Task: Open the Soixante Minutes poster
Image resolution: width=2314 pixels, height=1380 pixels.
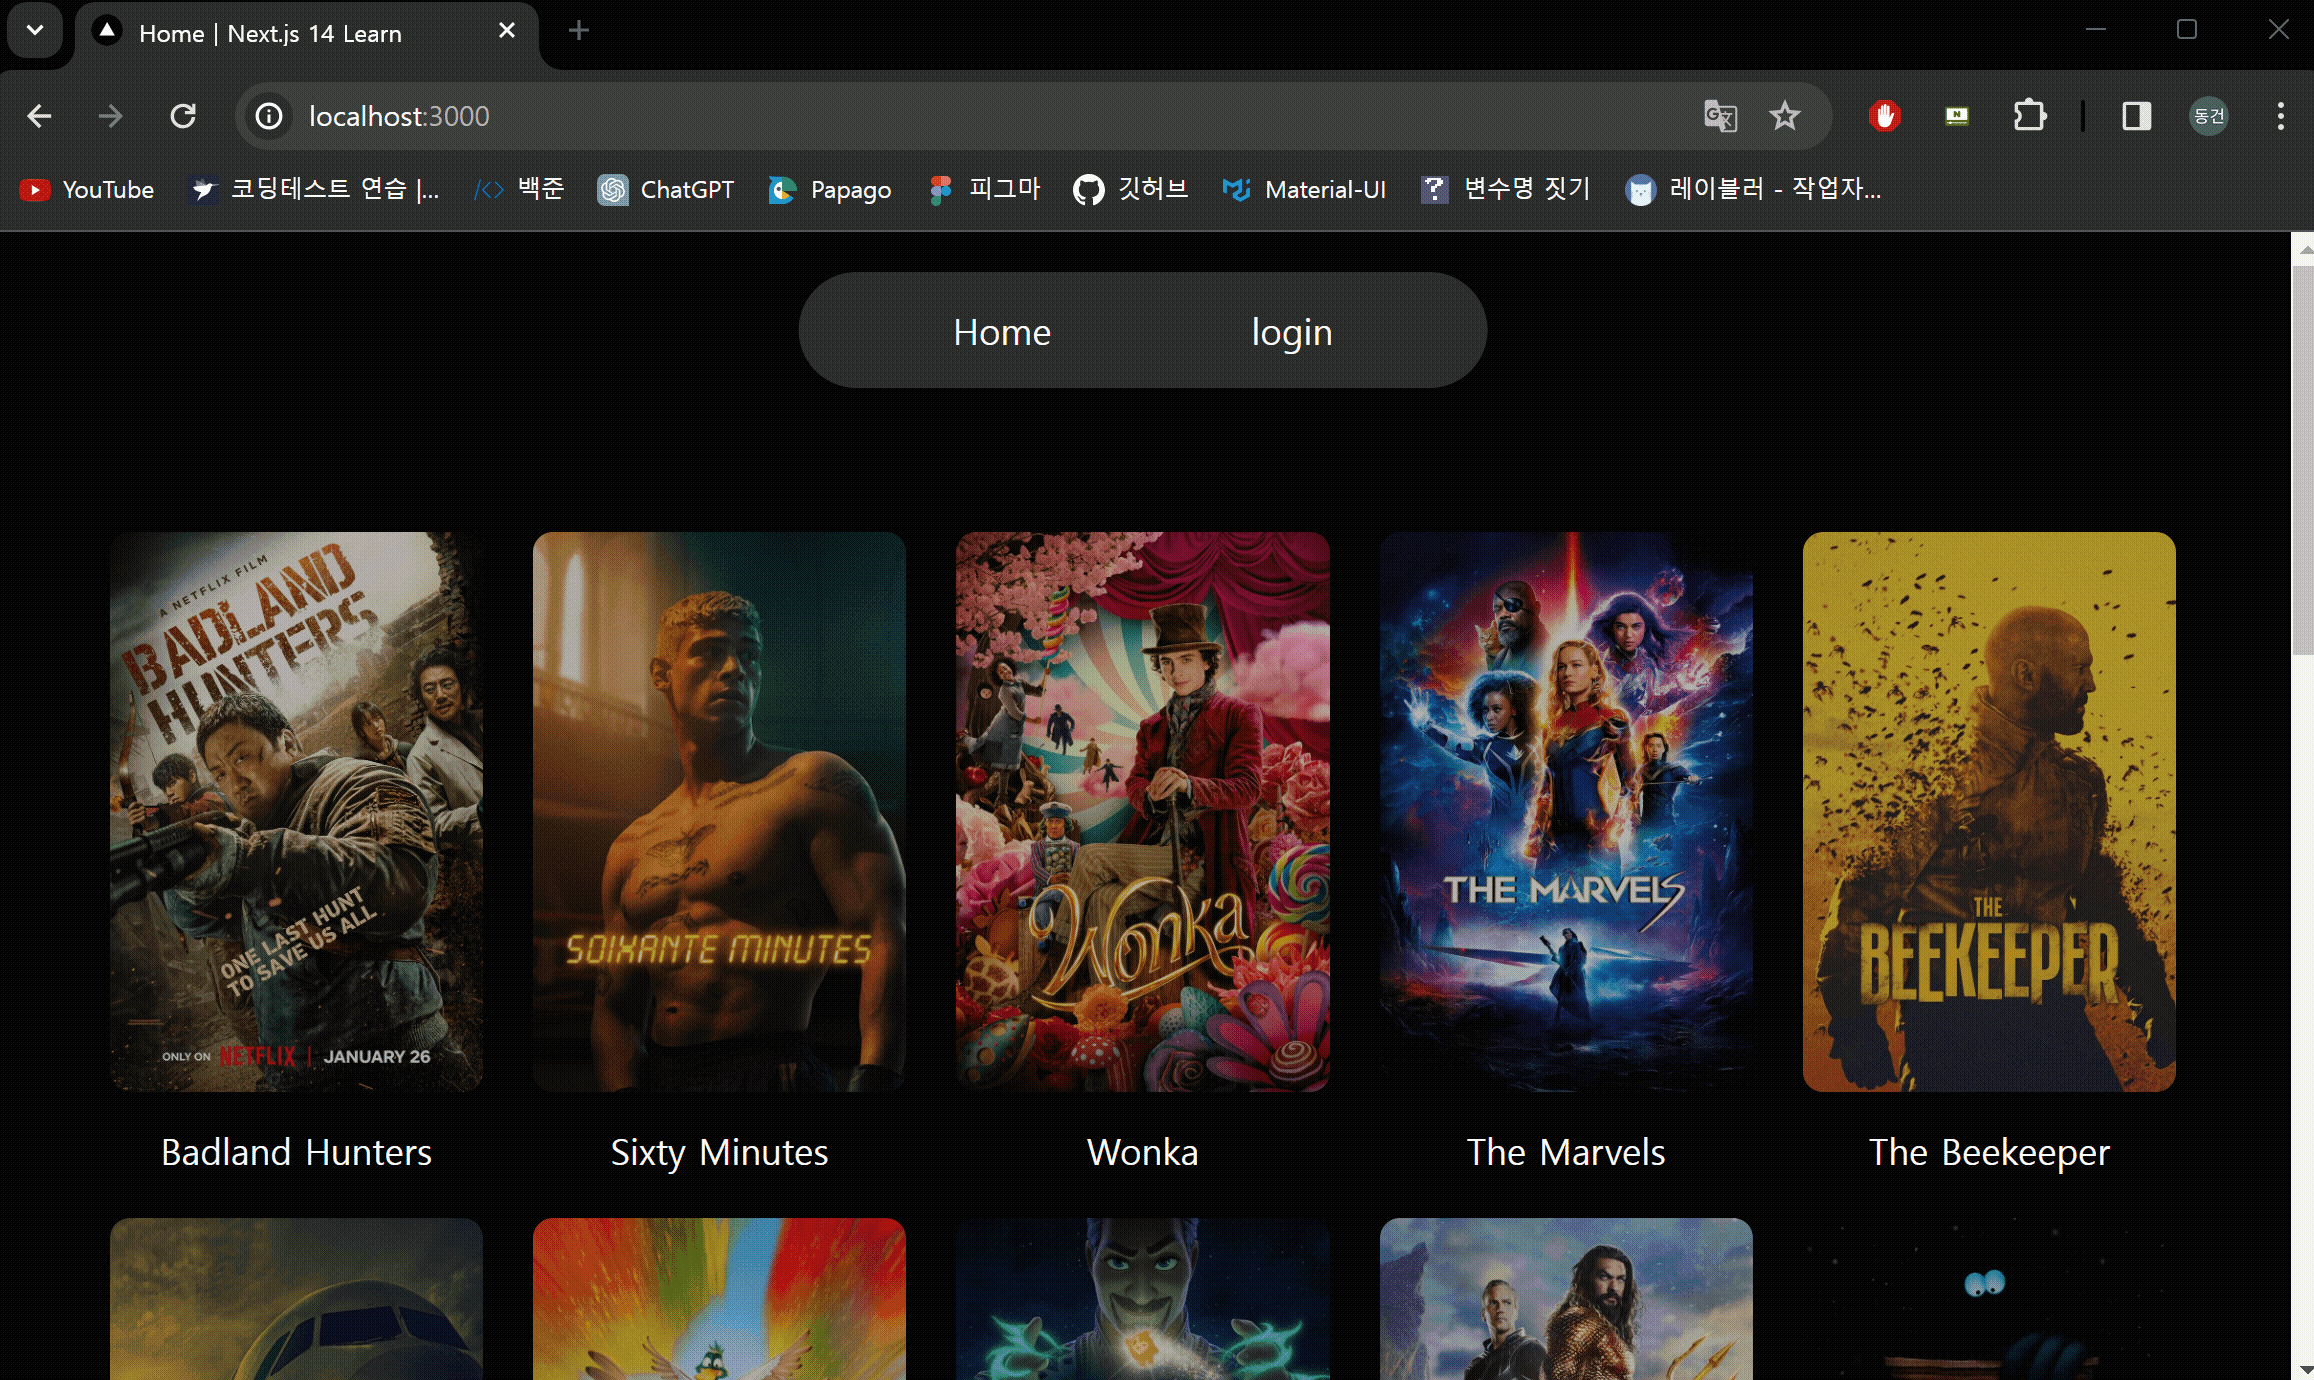Action: (x=719, y=811)
